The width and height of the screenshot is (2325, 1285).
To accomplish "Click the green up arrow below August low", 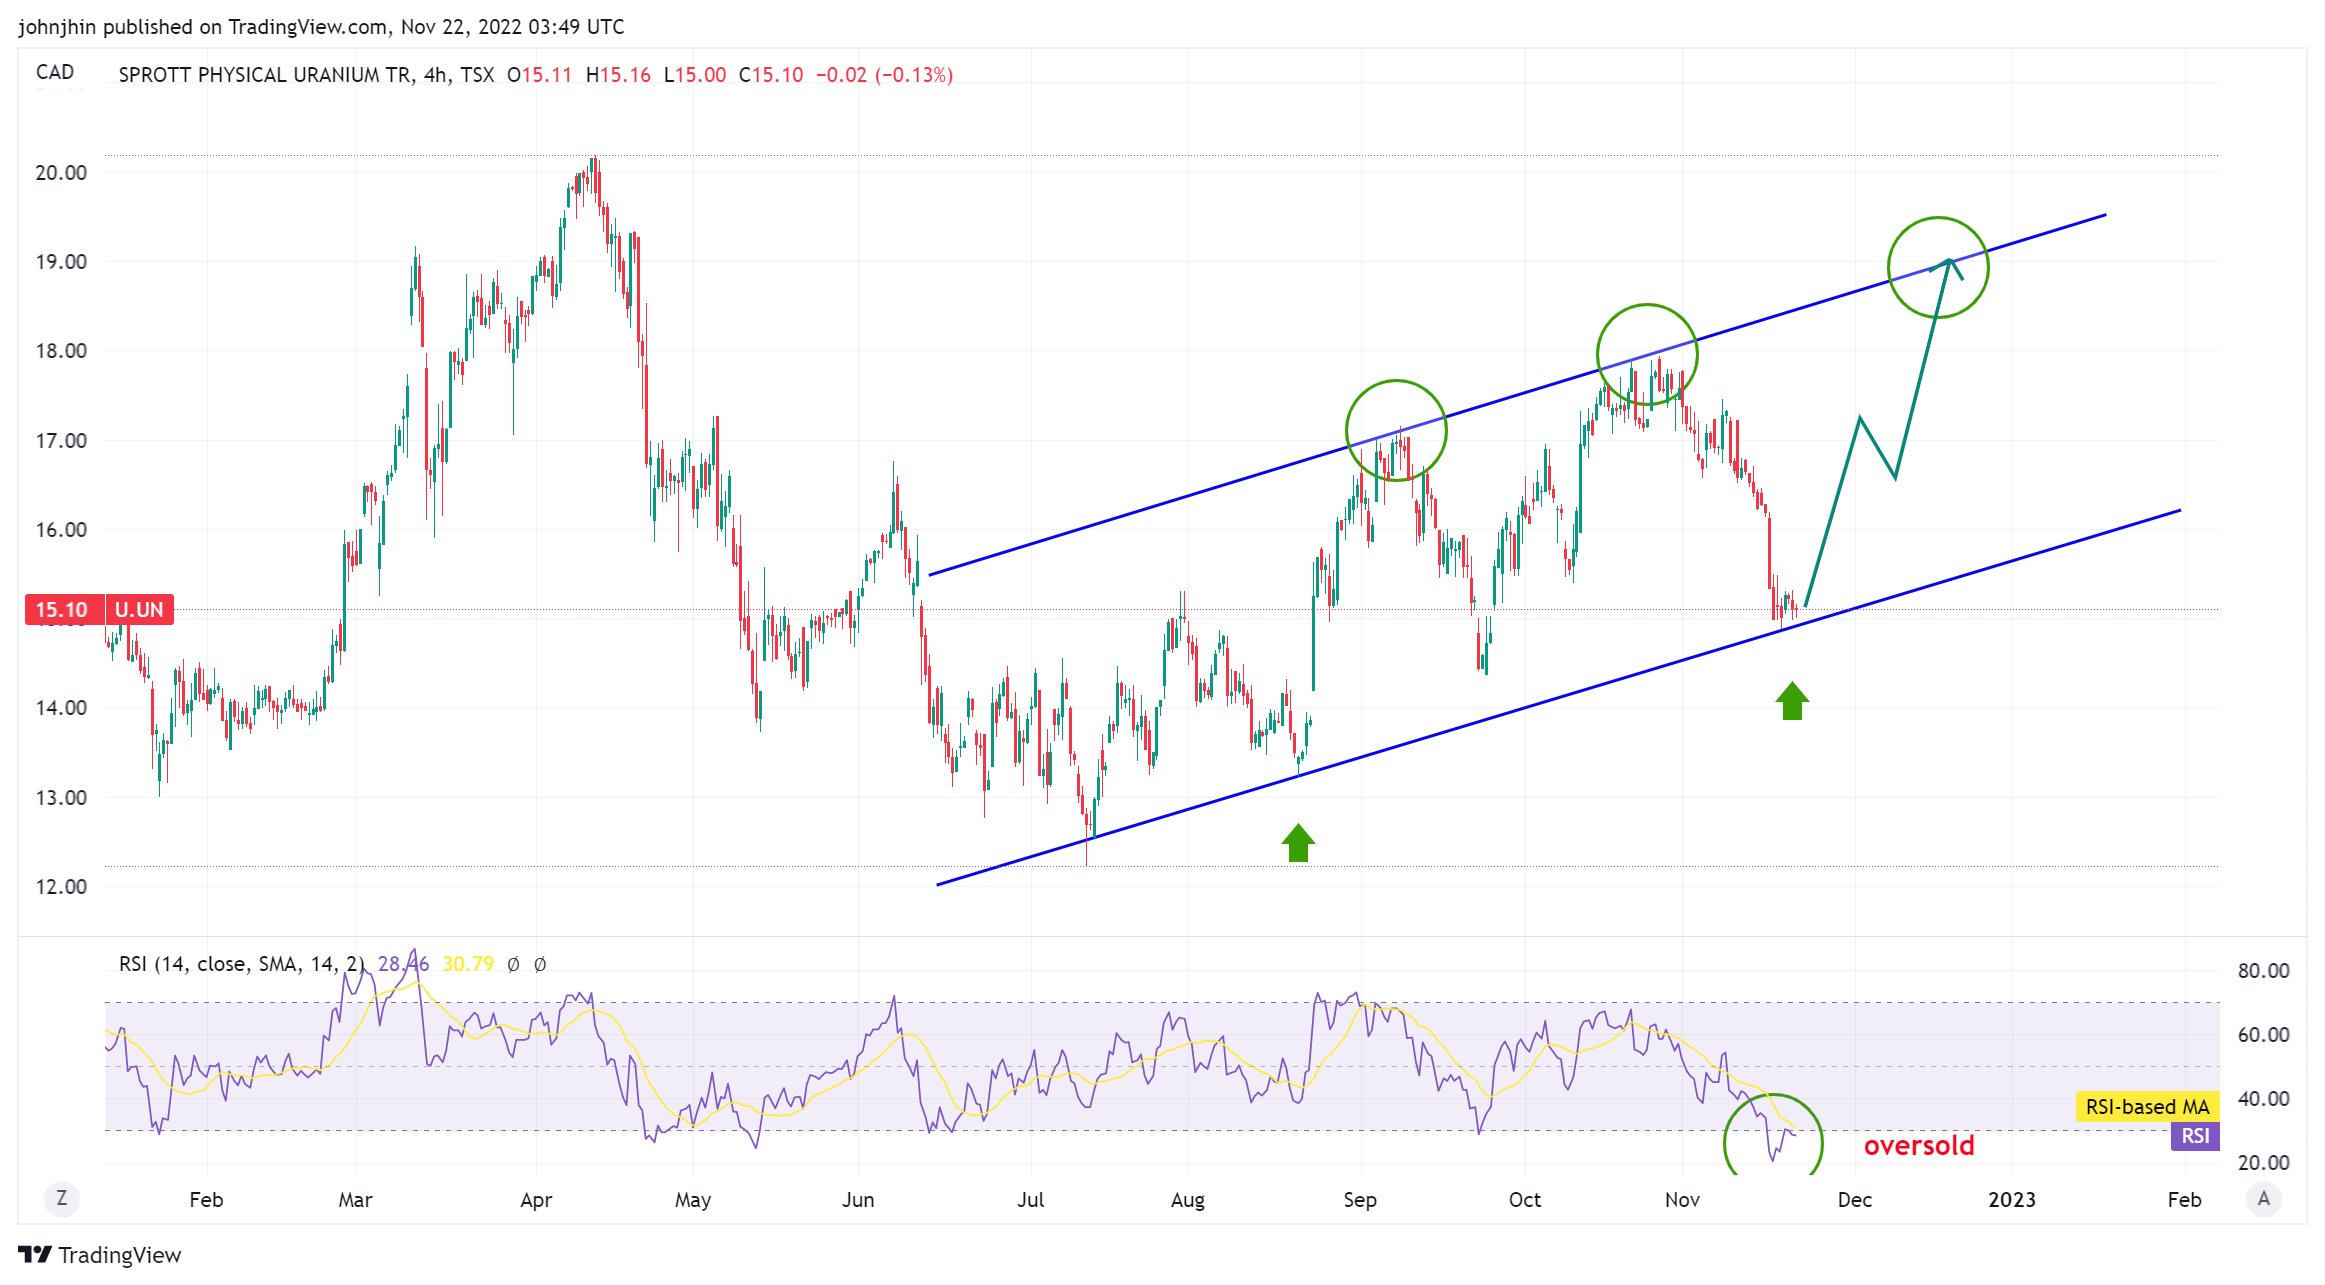I will click(1298, 842).
